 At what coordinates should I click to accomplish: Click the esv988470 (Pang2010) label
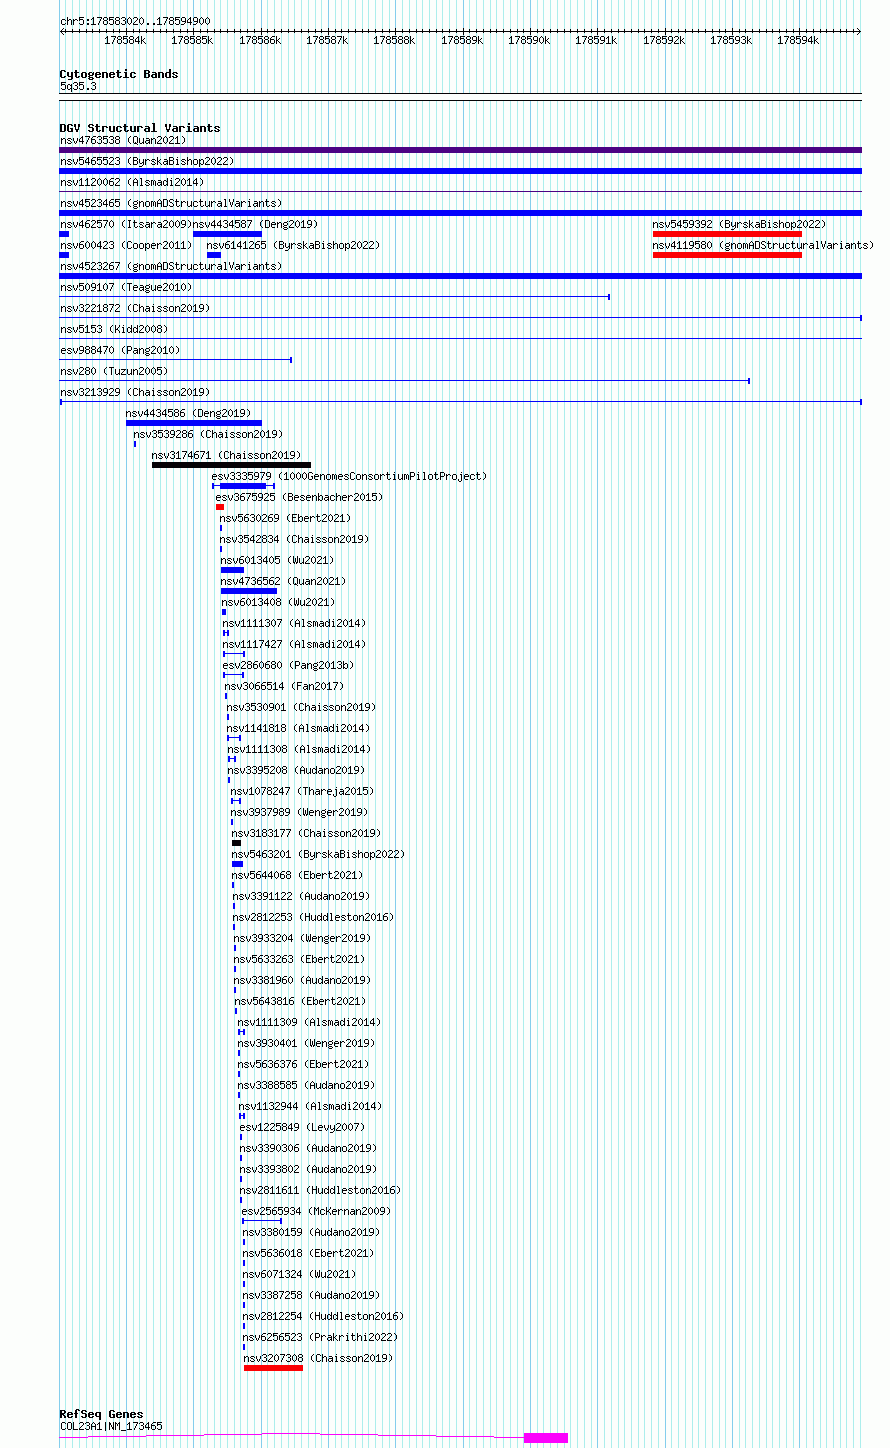pyautogui.click(x=120, y=350)
